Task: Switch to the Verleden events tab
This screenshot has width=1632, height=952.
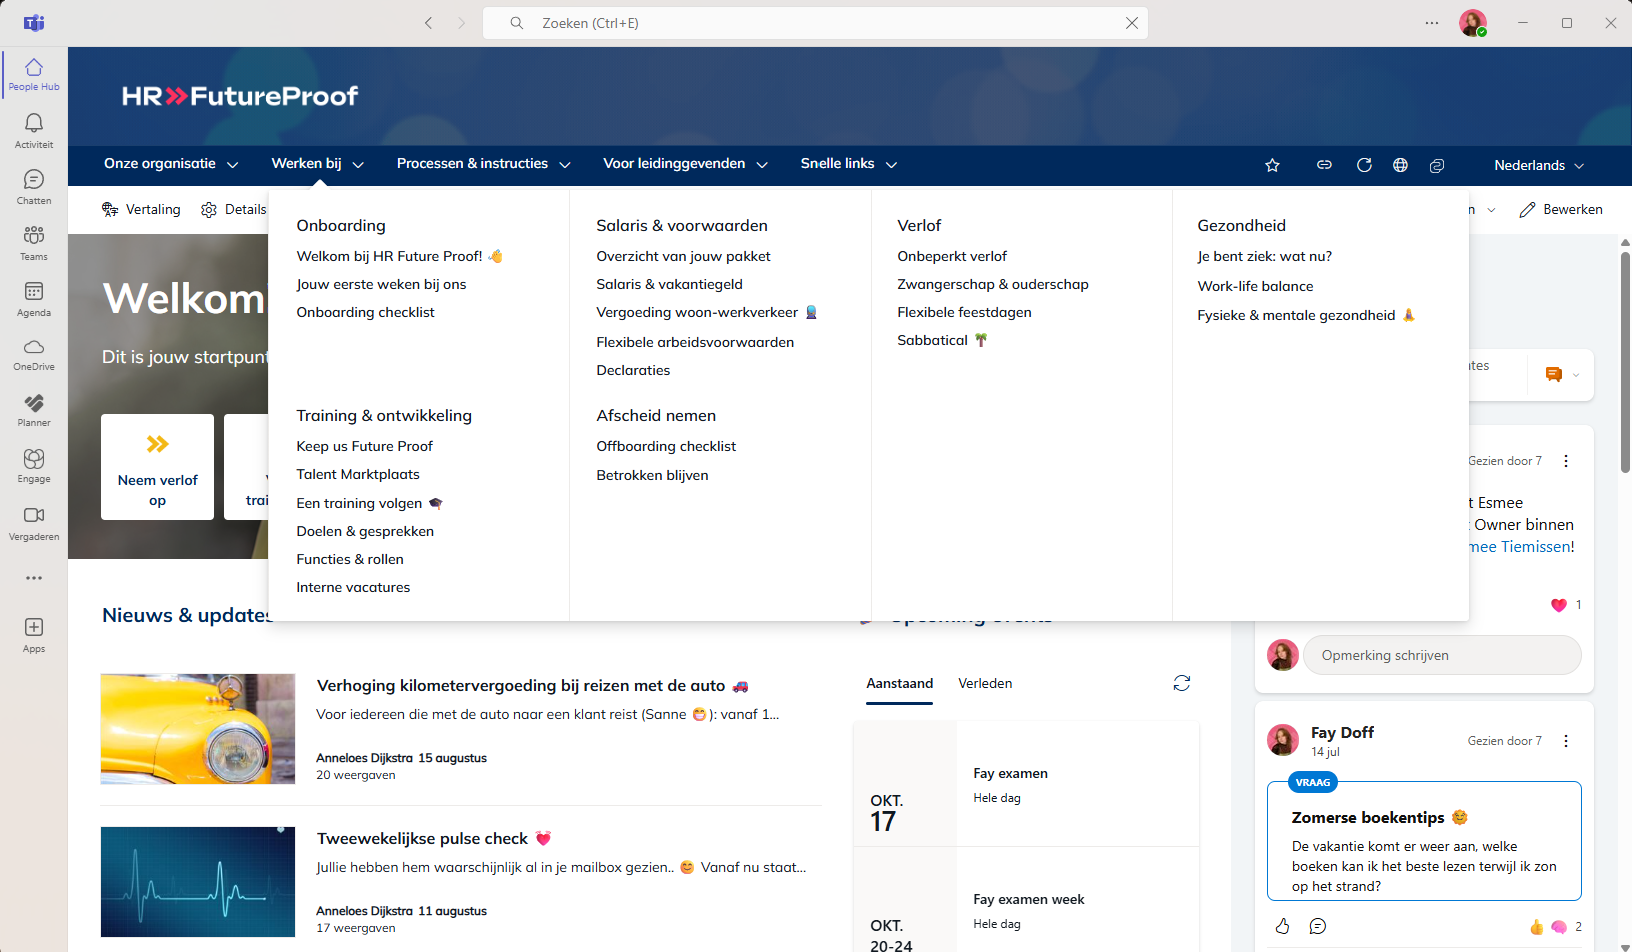Action: click(x=985, y=683)
